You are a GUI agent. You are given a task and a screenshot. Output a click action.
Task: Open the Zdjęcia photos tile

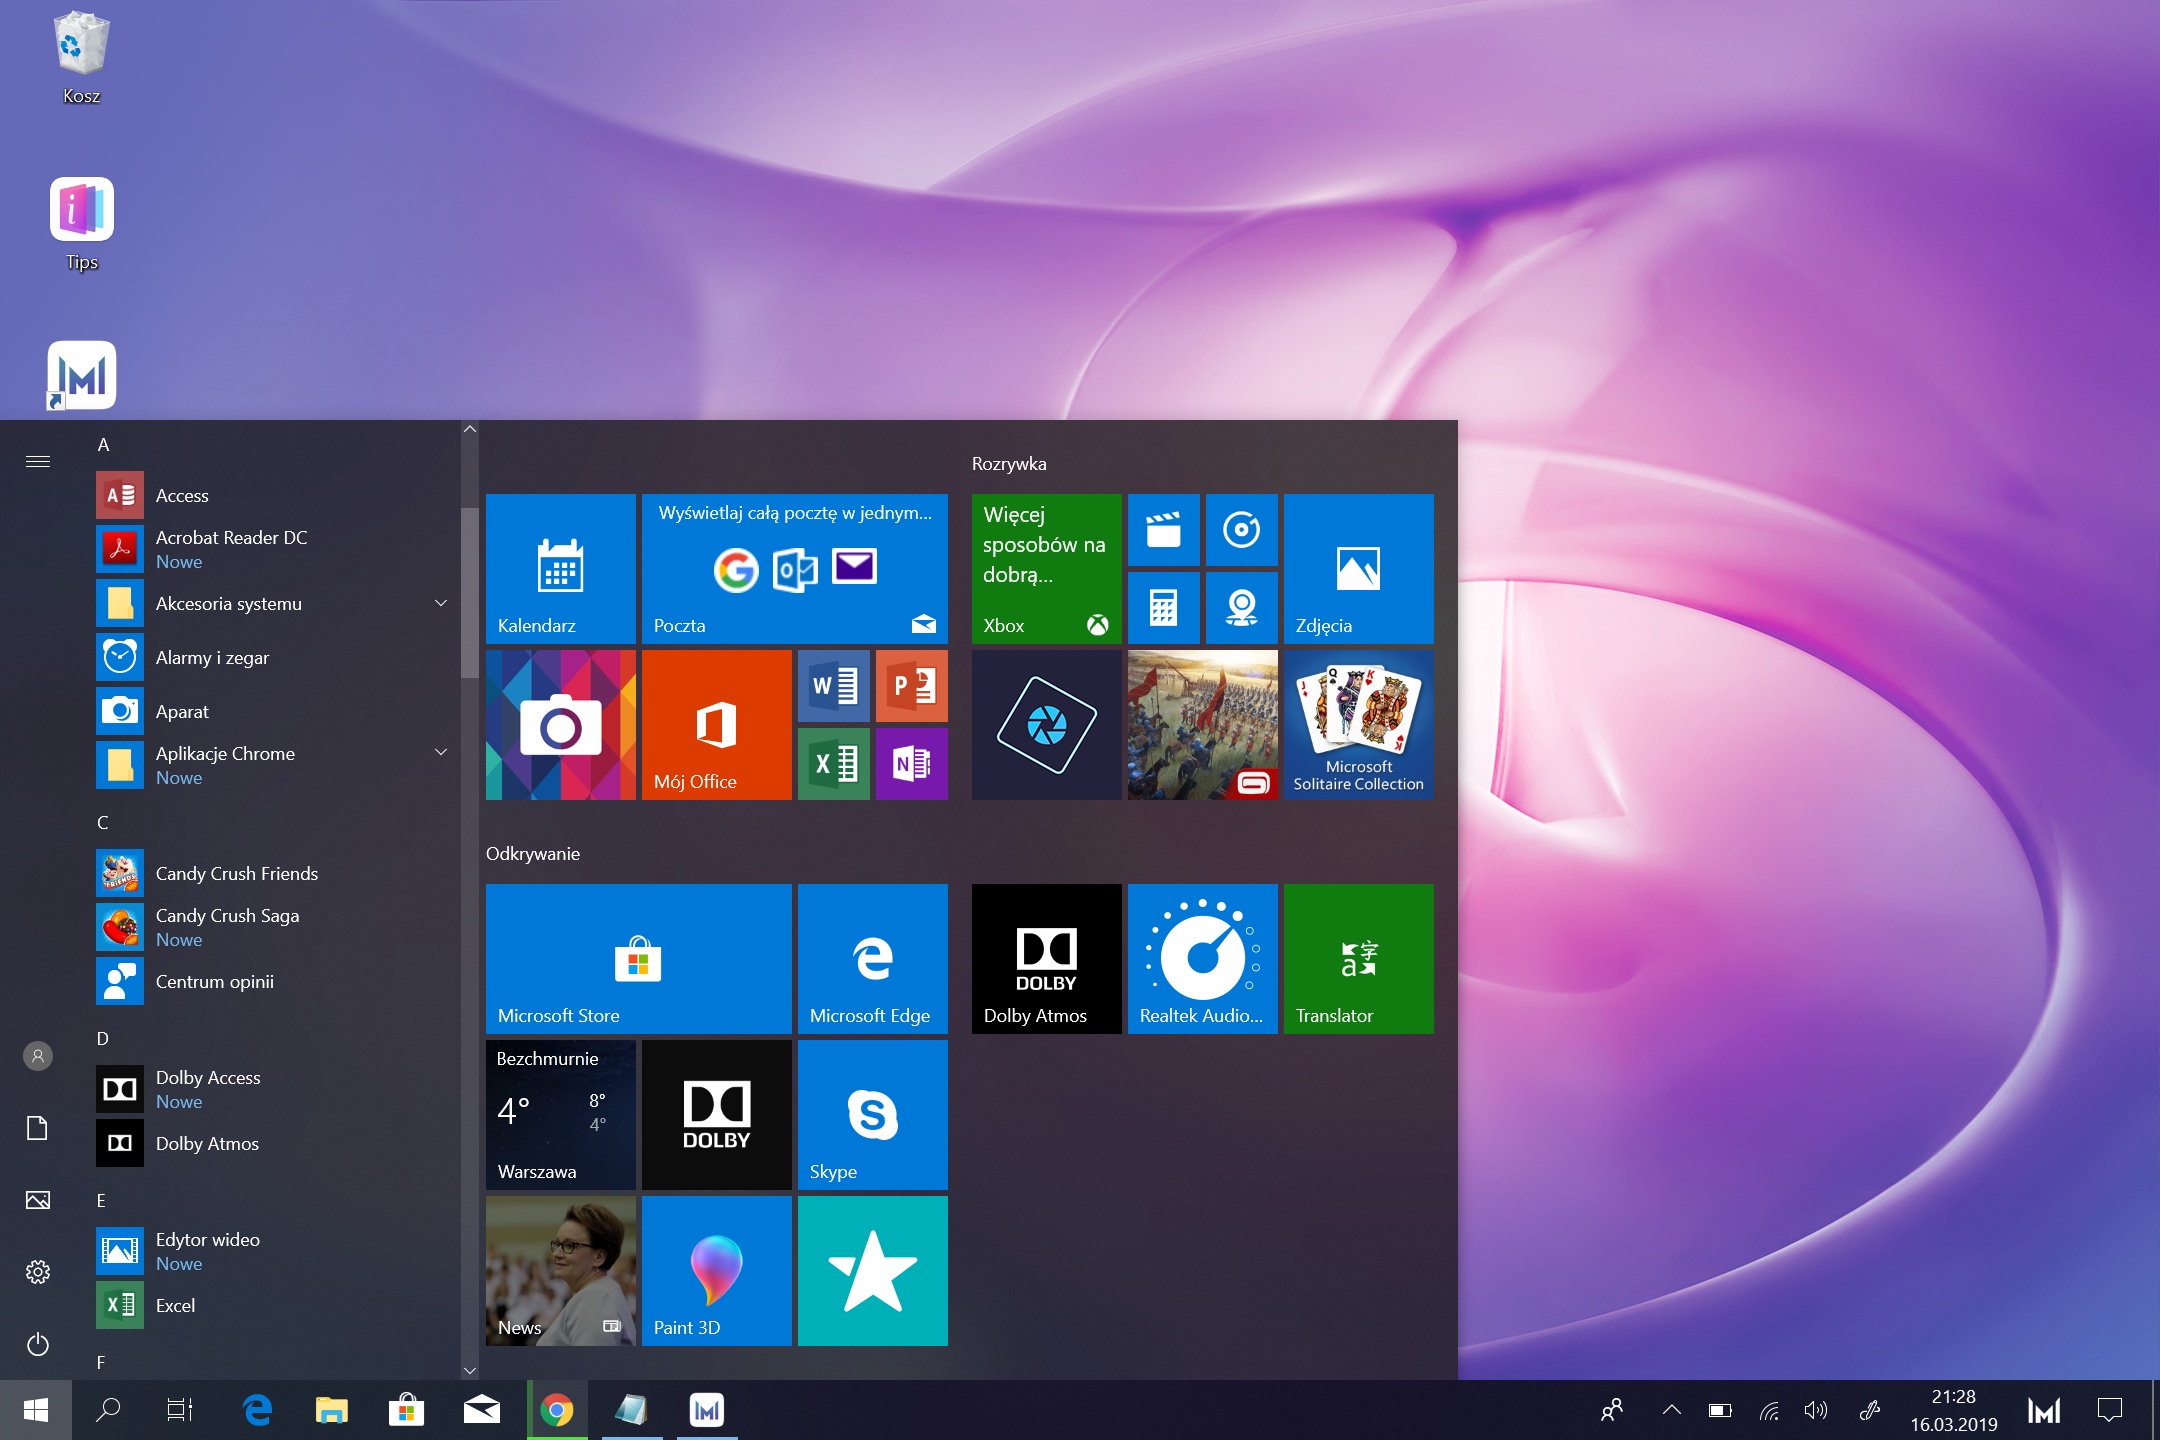(1359, 568)
